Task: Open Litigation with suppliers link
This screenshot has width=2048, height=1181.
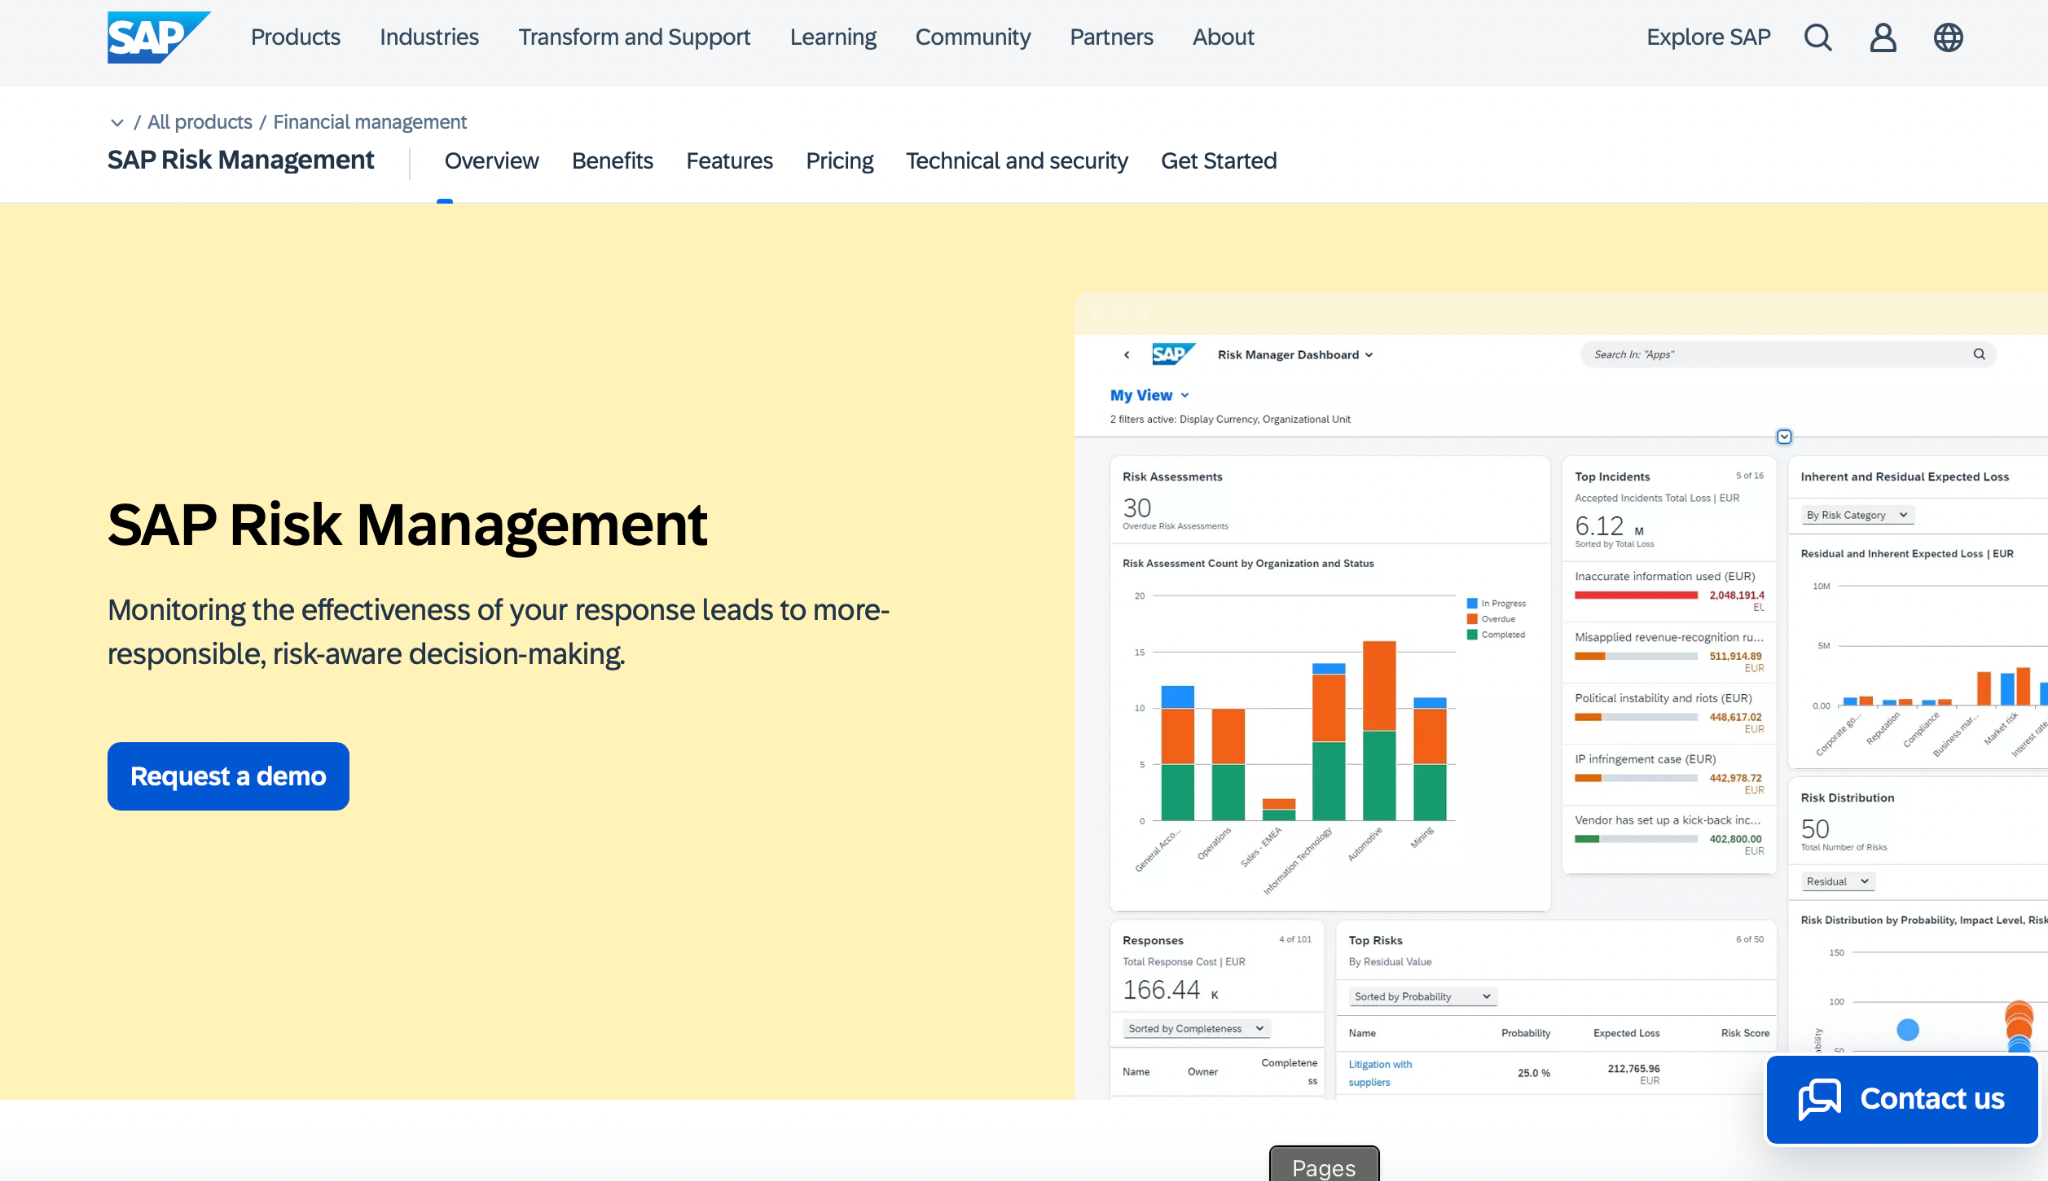Action: coord(1380,1073)
